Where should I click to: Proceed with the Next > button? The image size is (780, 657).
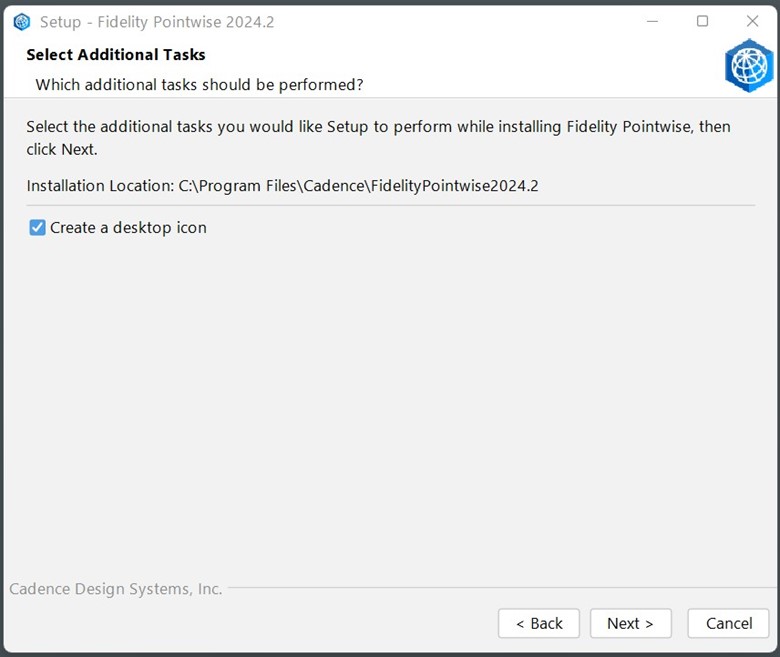tap(631, 623)
